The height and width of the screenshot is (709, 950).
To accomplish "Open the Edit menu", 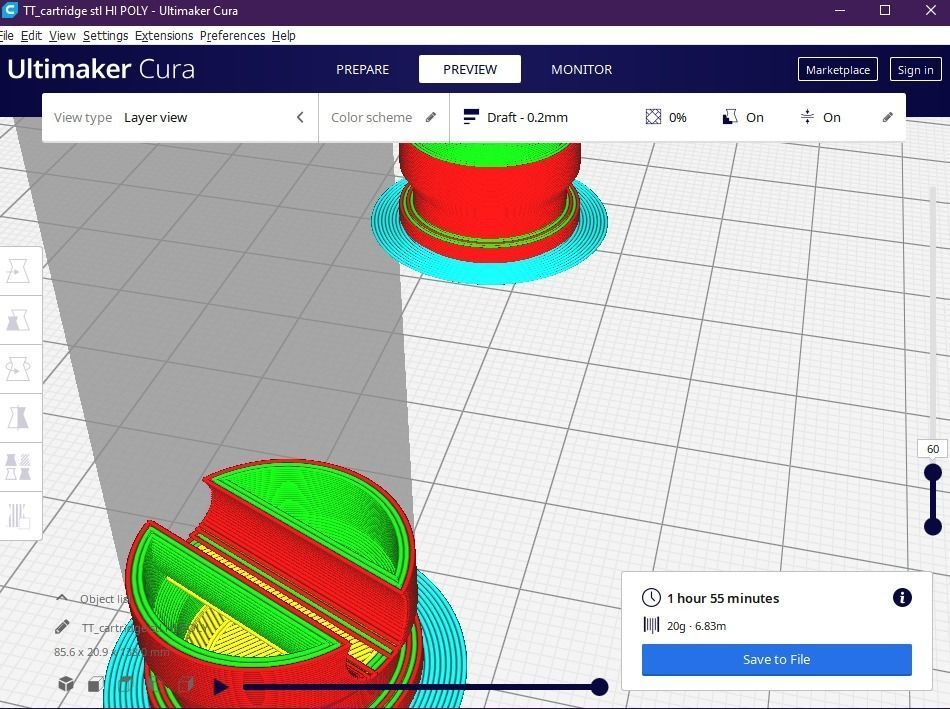I will click(32, 36).
